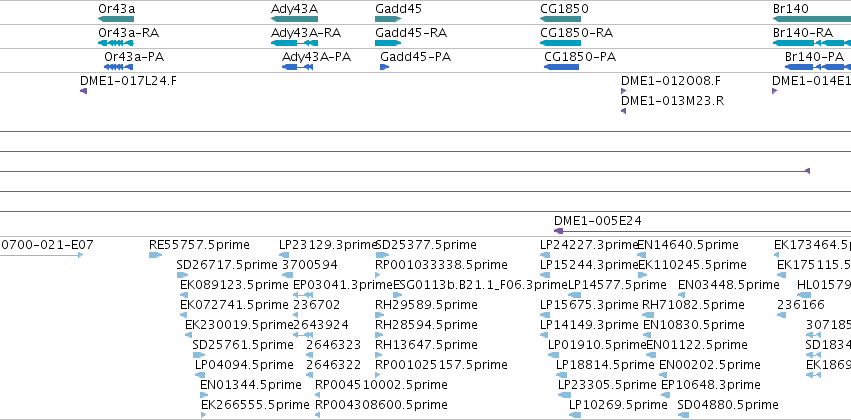Select LP15675.3prime EST
The width and height of the screenshot is (851, 420).
tap(545, 315)
